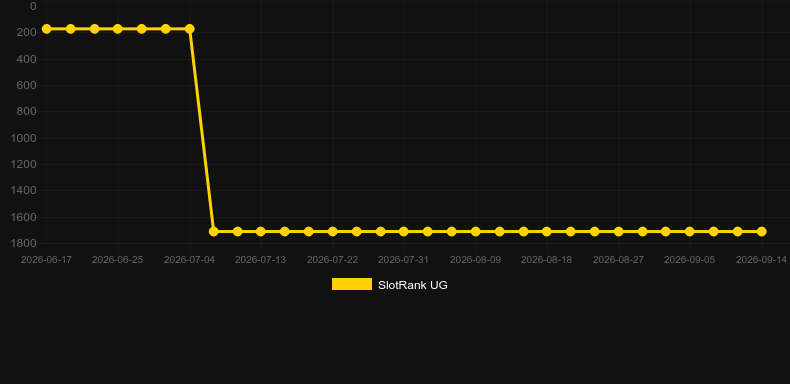The height and width of the screenshot is (384, 790).
Task: Select the last data point above 2026-09-14
Action: click(761, 231)
